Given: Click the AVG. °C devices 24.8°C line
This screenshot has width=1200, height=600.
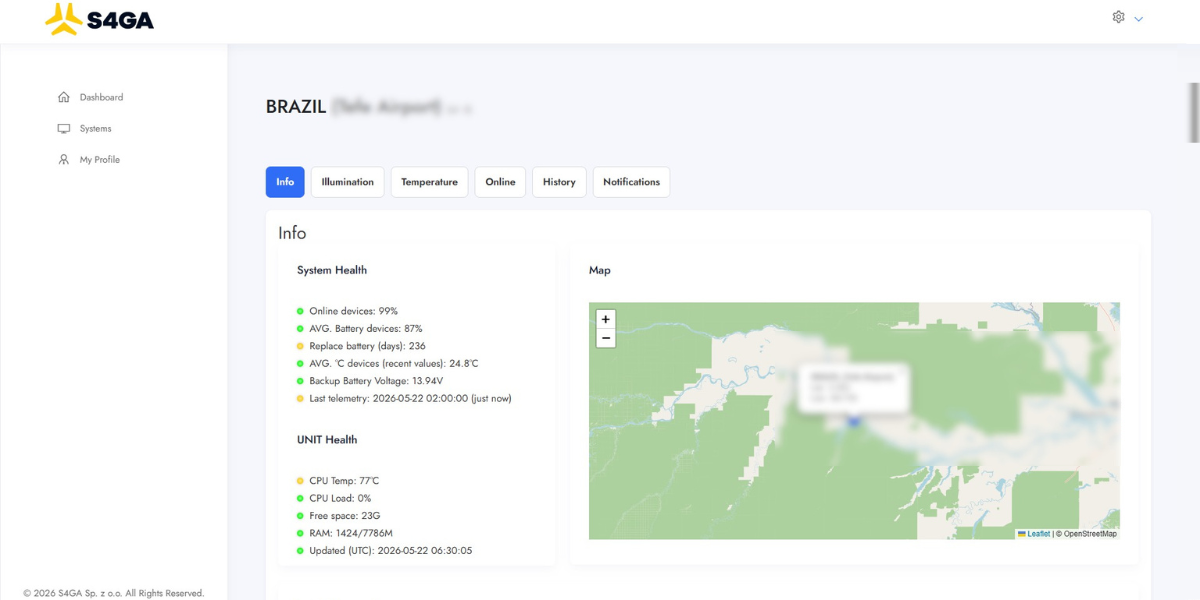Looking at the screenshot, I should (394, 363).
